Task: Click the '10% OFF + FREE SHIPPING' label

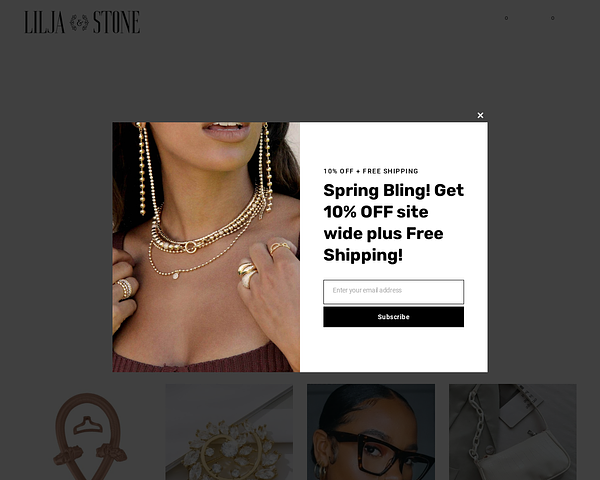Action: pyautogui.click(x=371, y=171)
